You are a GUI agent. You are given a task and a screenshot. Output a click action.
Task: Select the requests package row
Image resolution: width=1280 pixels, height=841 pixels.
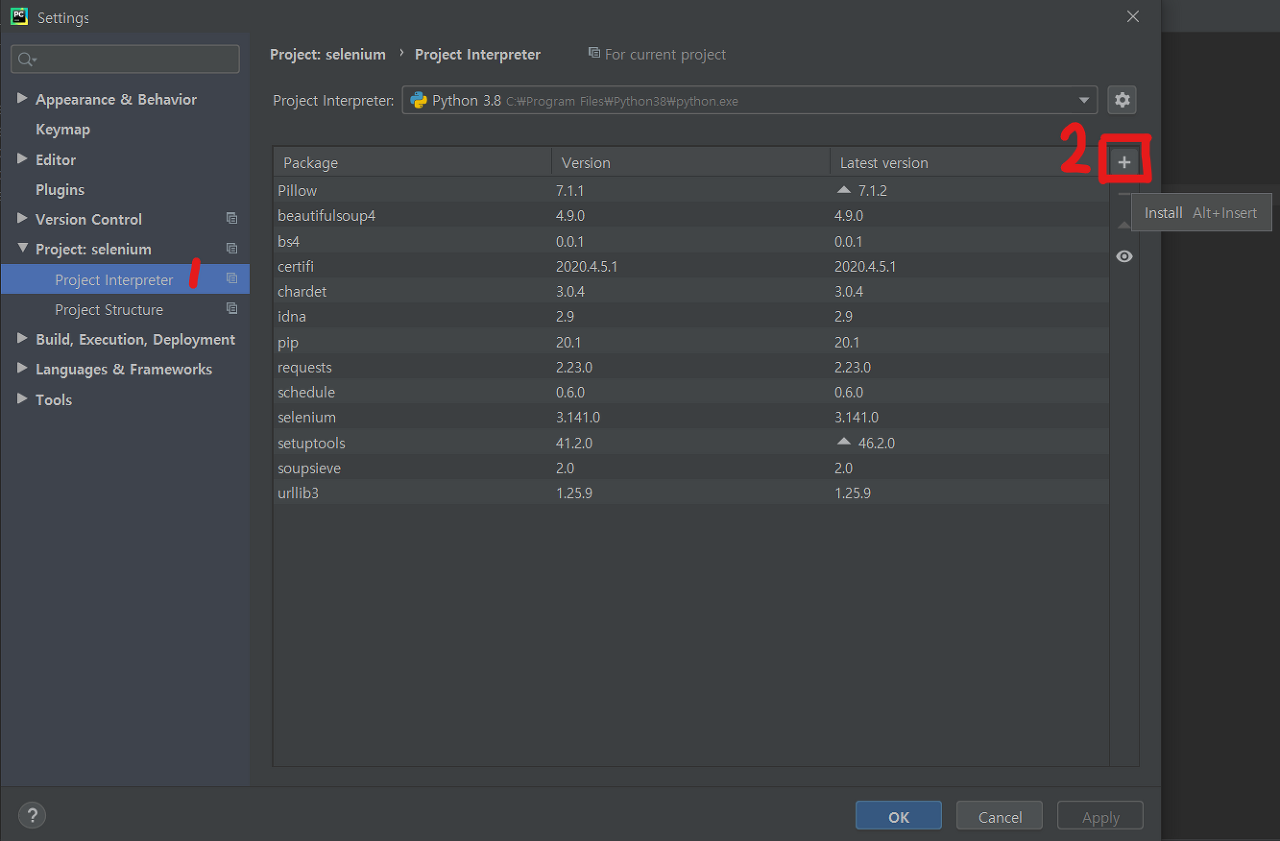click(x=691, y=367)
